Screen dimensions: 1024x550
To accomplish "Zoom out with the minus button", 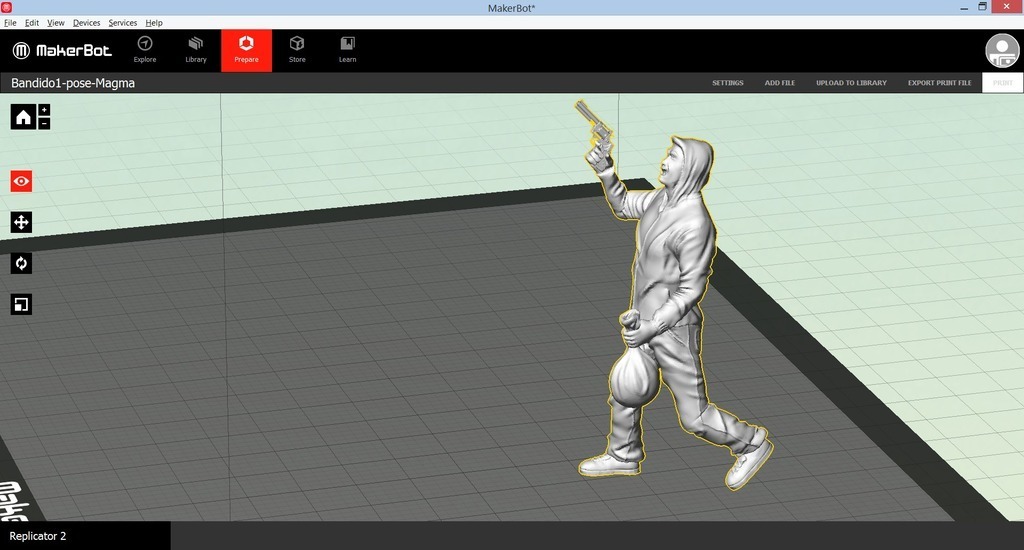I will [44, 123].
